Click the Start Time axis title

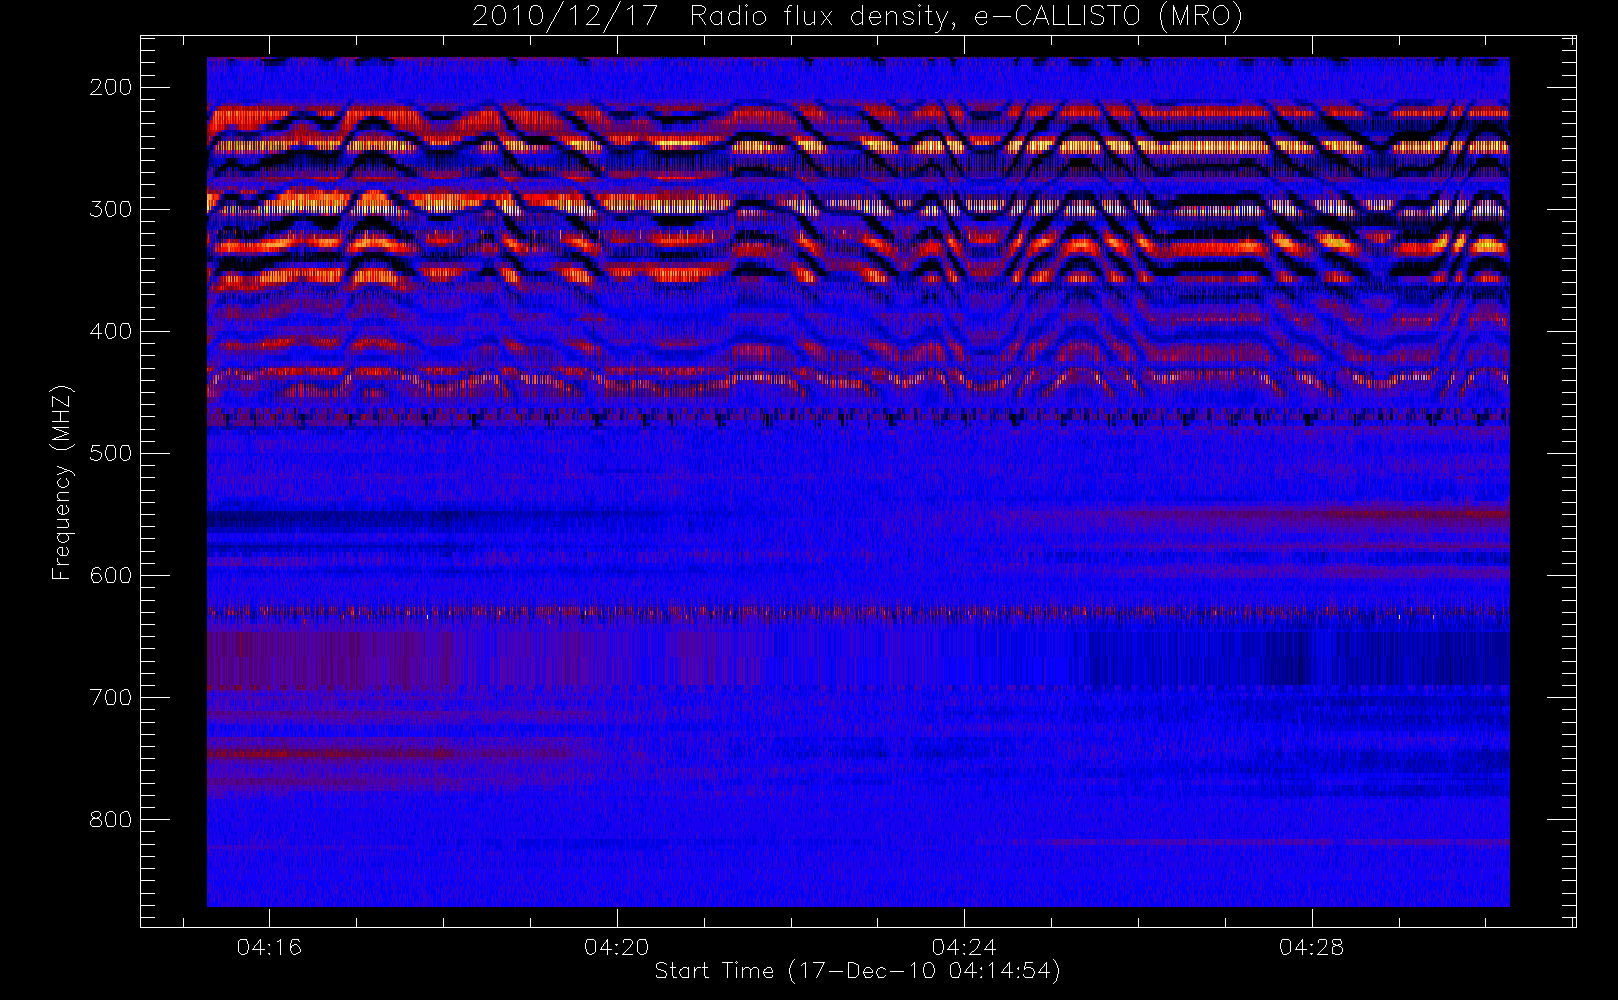(857, 971)
